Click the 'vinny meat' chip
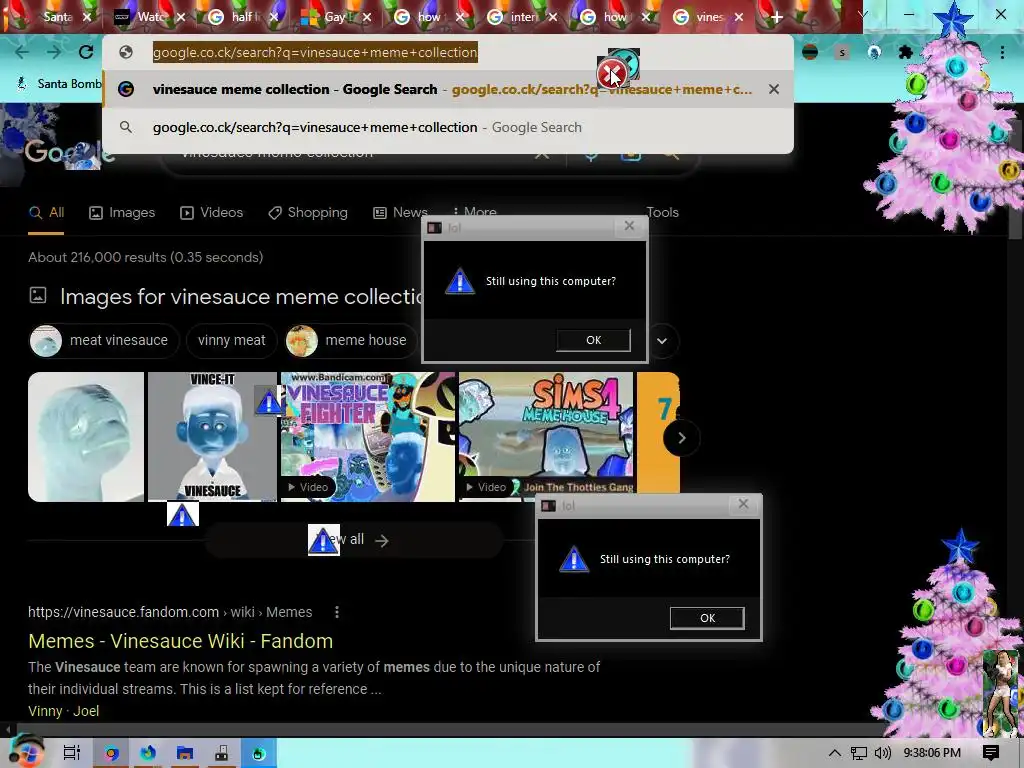 tap(232, 340)
